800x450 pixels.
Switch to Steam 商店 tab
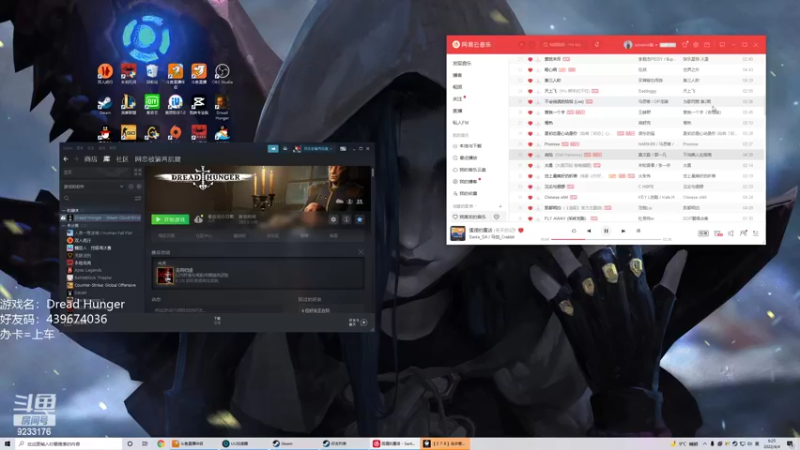91,159
